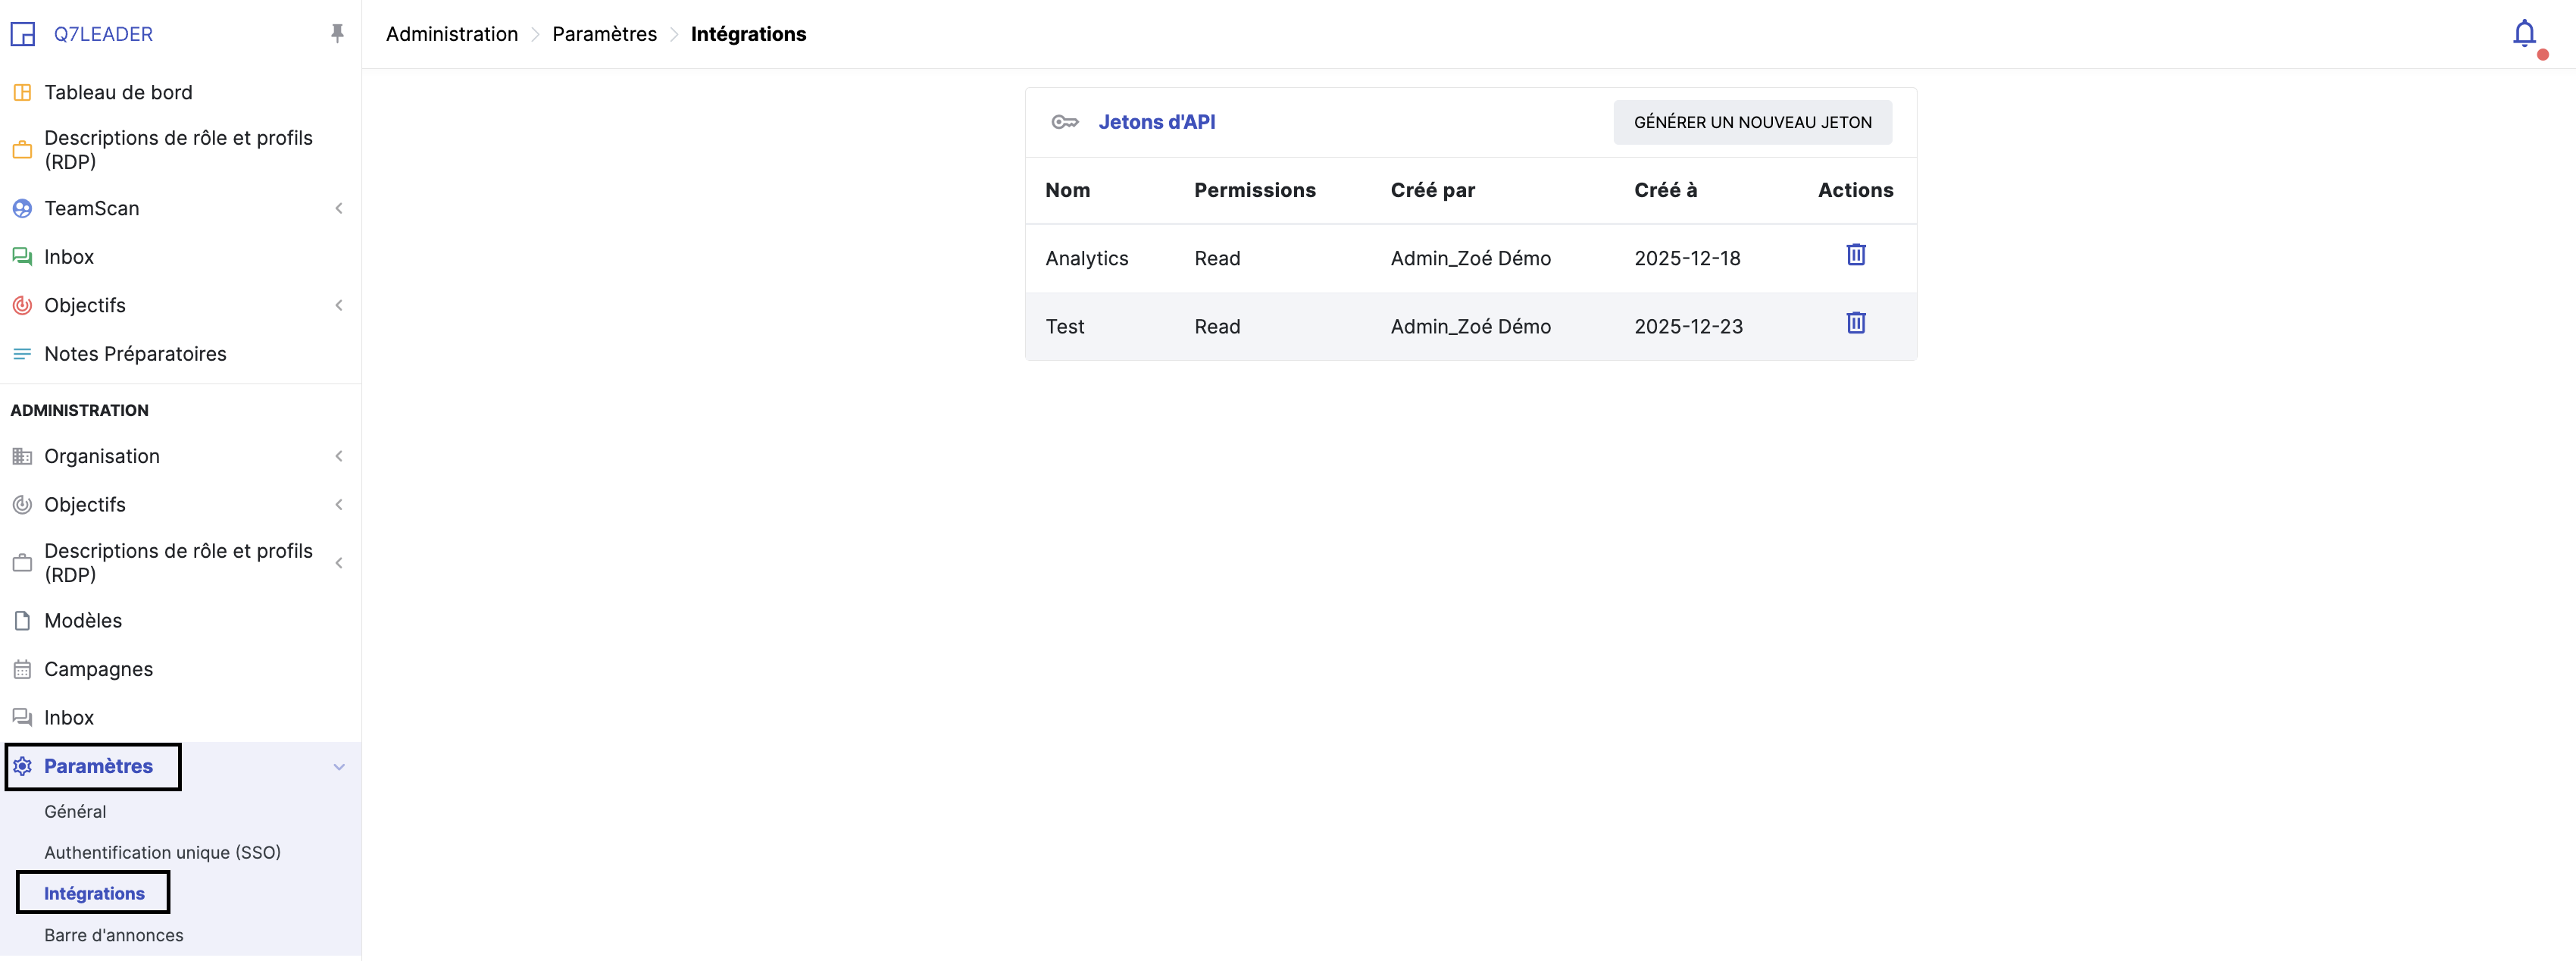This screenshot has width=2576, height=961.
Task: Open Modèles in administration menu
Action: click(83, 621)
